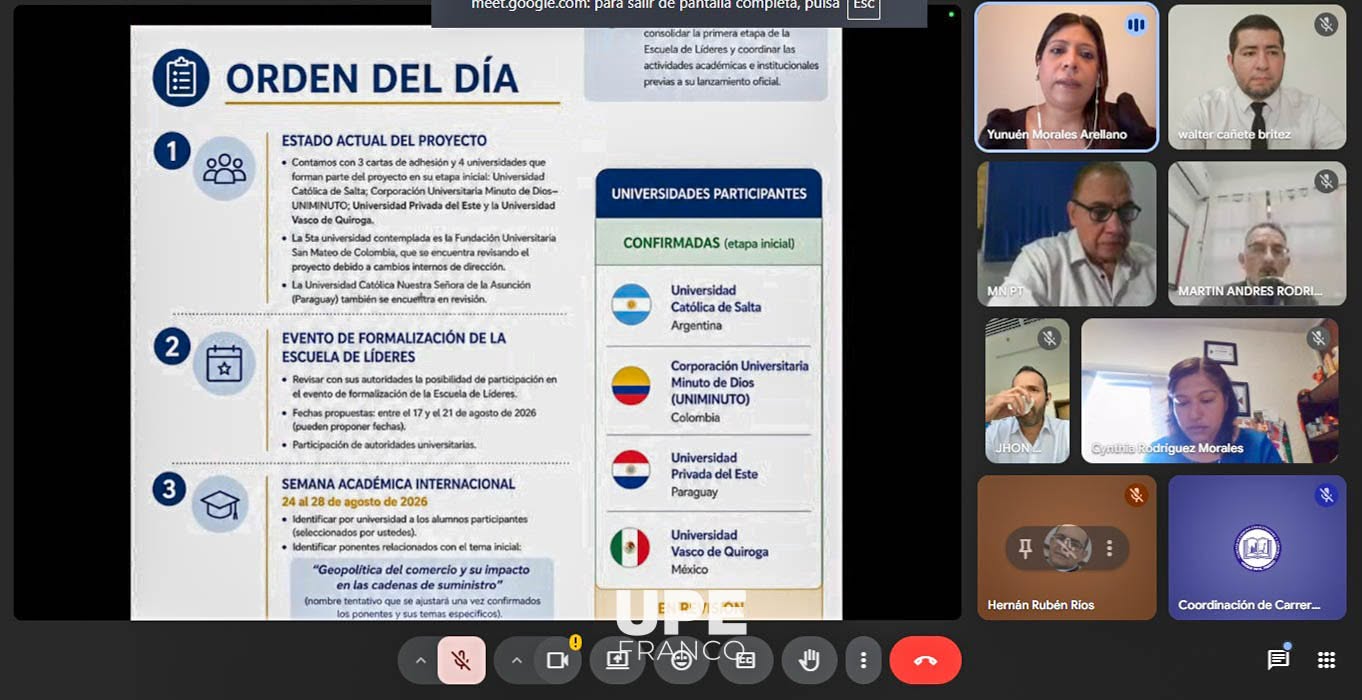Open tile options for Hernán Rubén Ríos
The image size is (1362, 700).
(x=1109, y=548)
